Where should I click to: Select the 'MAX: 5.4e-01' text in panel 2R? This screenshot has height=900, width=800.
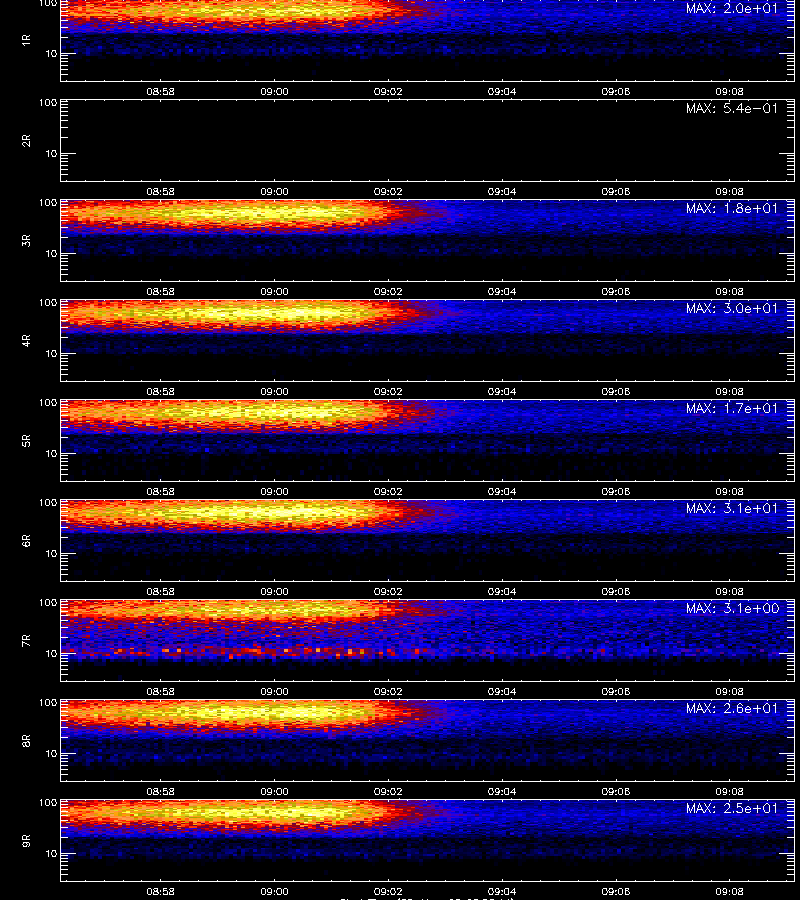pyautogui.click(x=732, y=108)
